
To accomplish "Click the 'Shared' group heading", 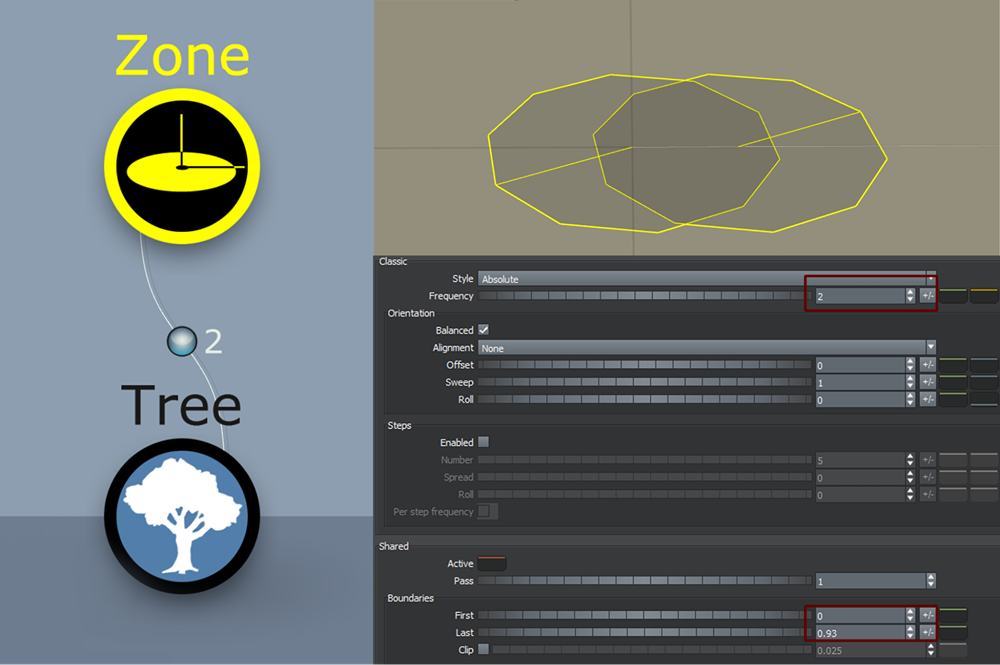I will pyautogui.click(x=393, y=546).
